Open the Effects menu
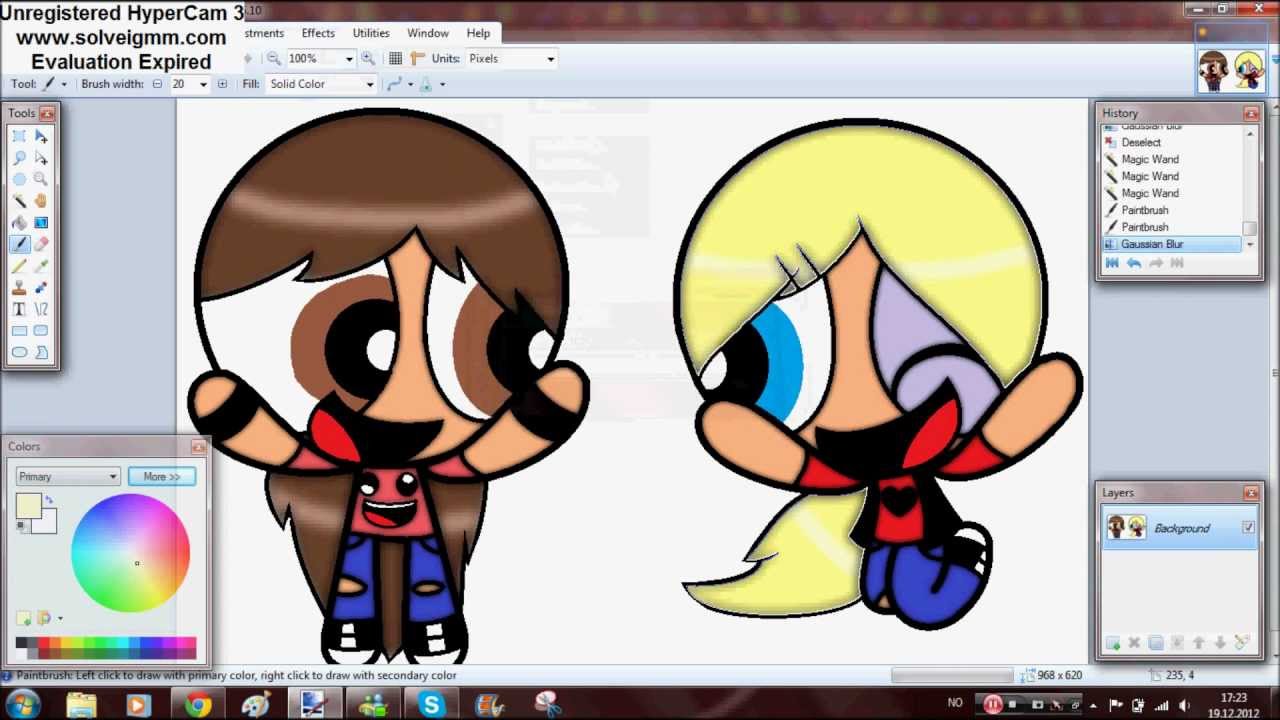Image resolution: width=1280 pixels, height=720 pixels. pos(318,33)
